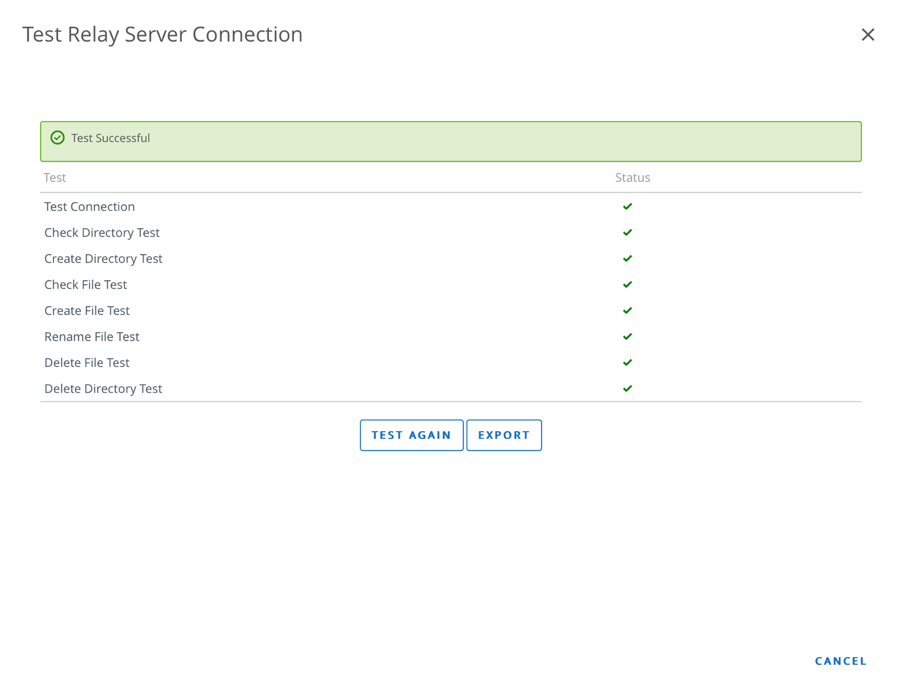Click the Rename File Test status checkmark
Viewport: 901px width, 690px height.
tap(627, 337)
